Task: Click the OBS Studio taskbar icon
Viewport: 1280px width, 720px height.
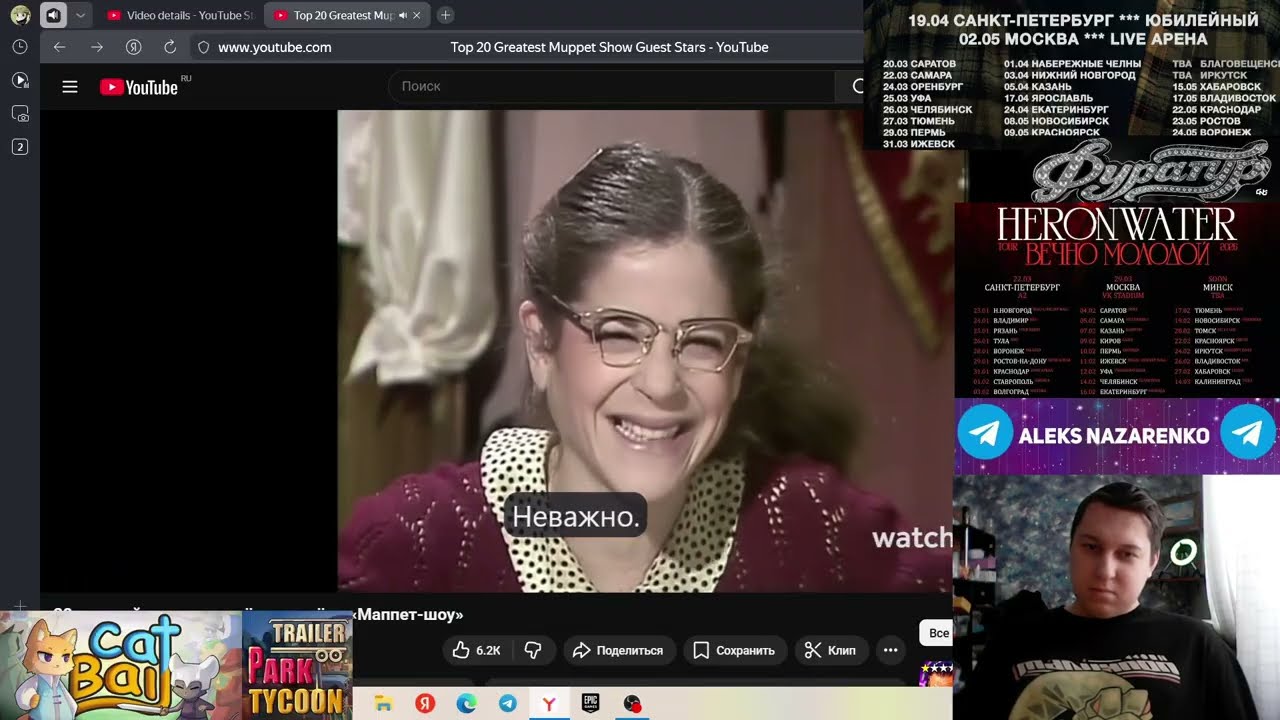Action: tap(632, 704)
